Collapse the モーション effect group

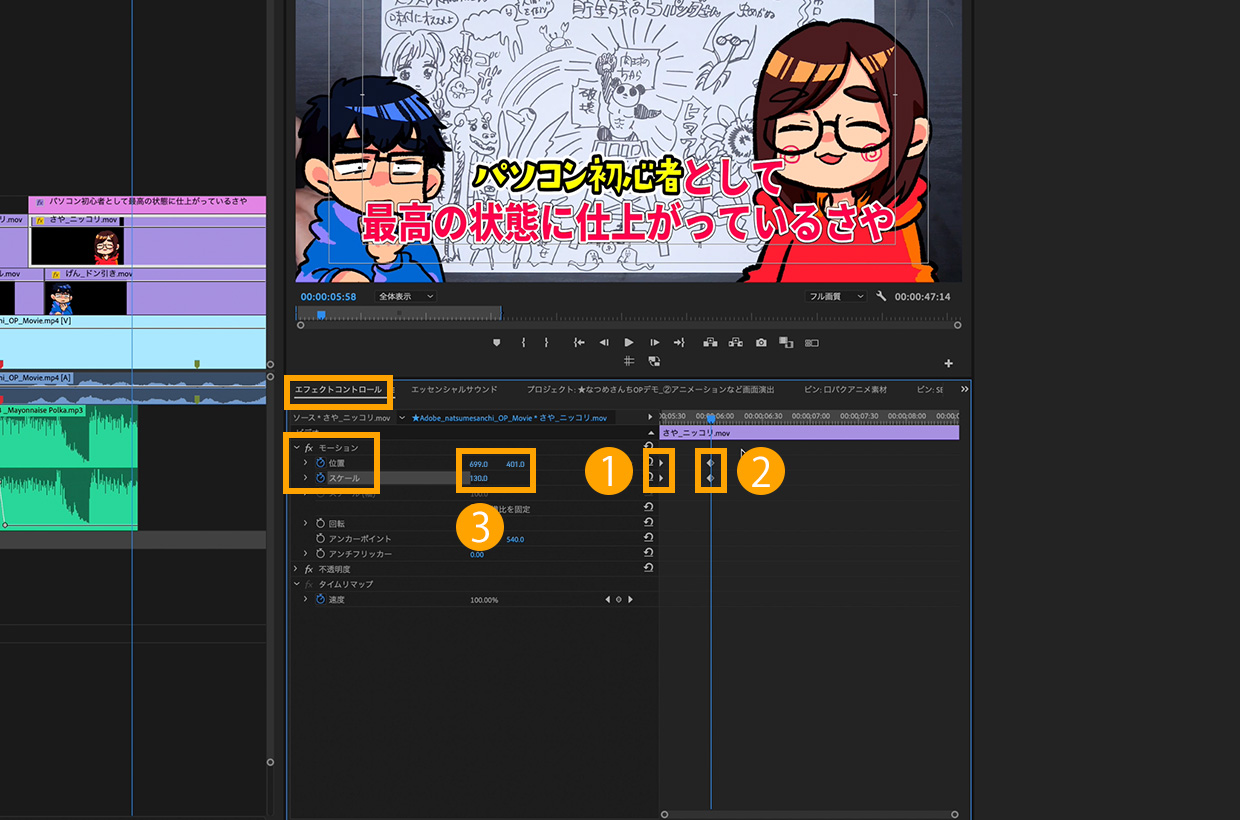click(296, 448)
